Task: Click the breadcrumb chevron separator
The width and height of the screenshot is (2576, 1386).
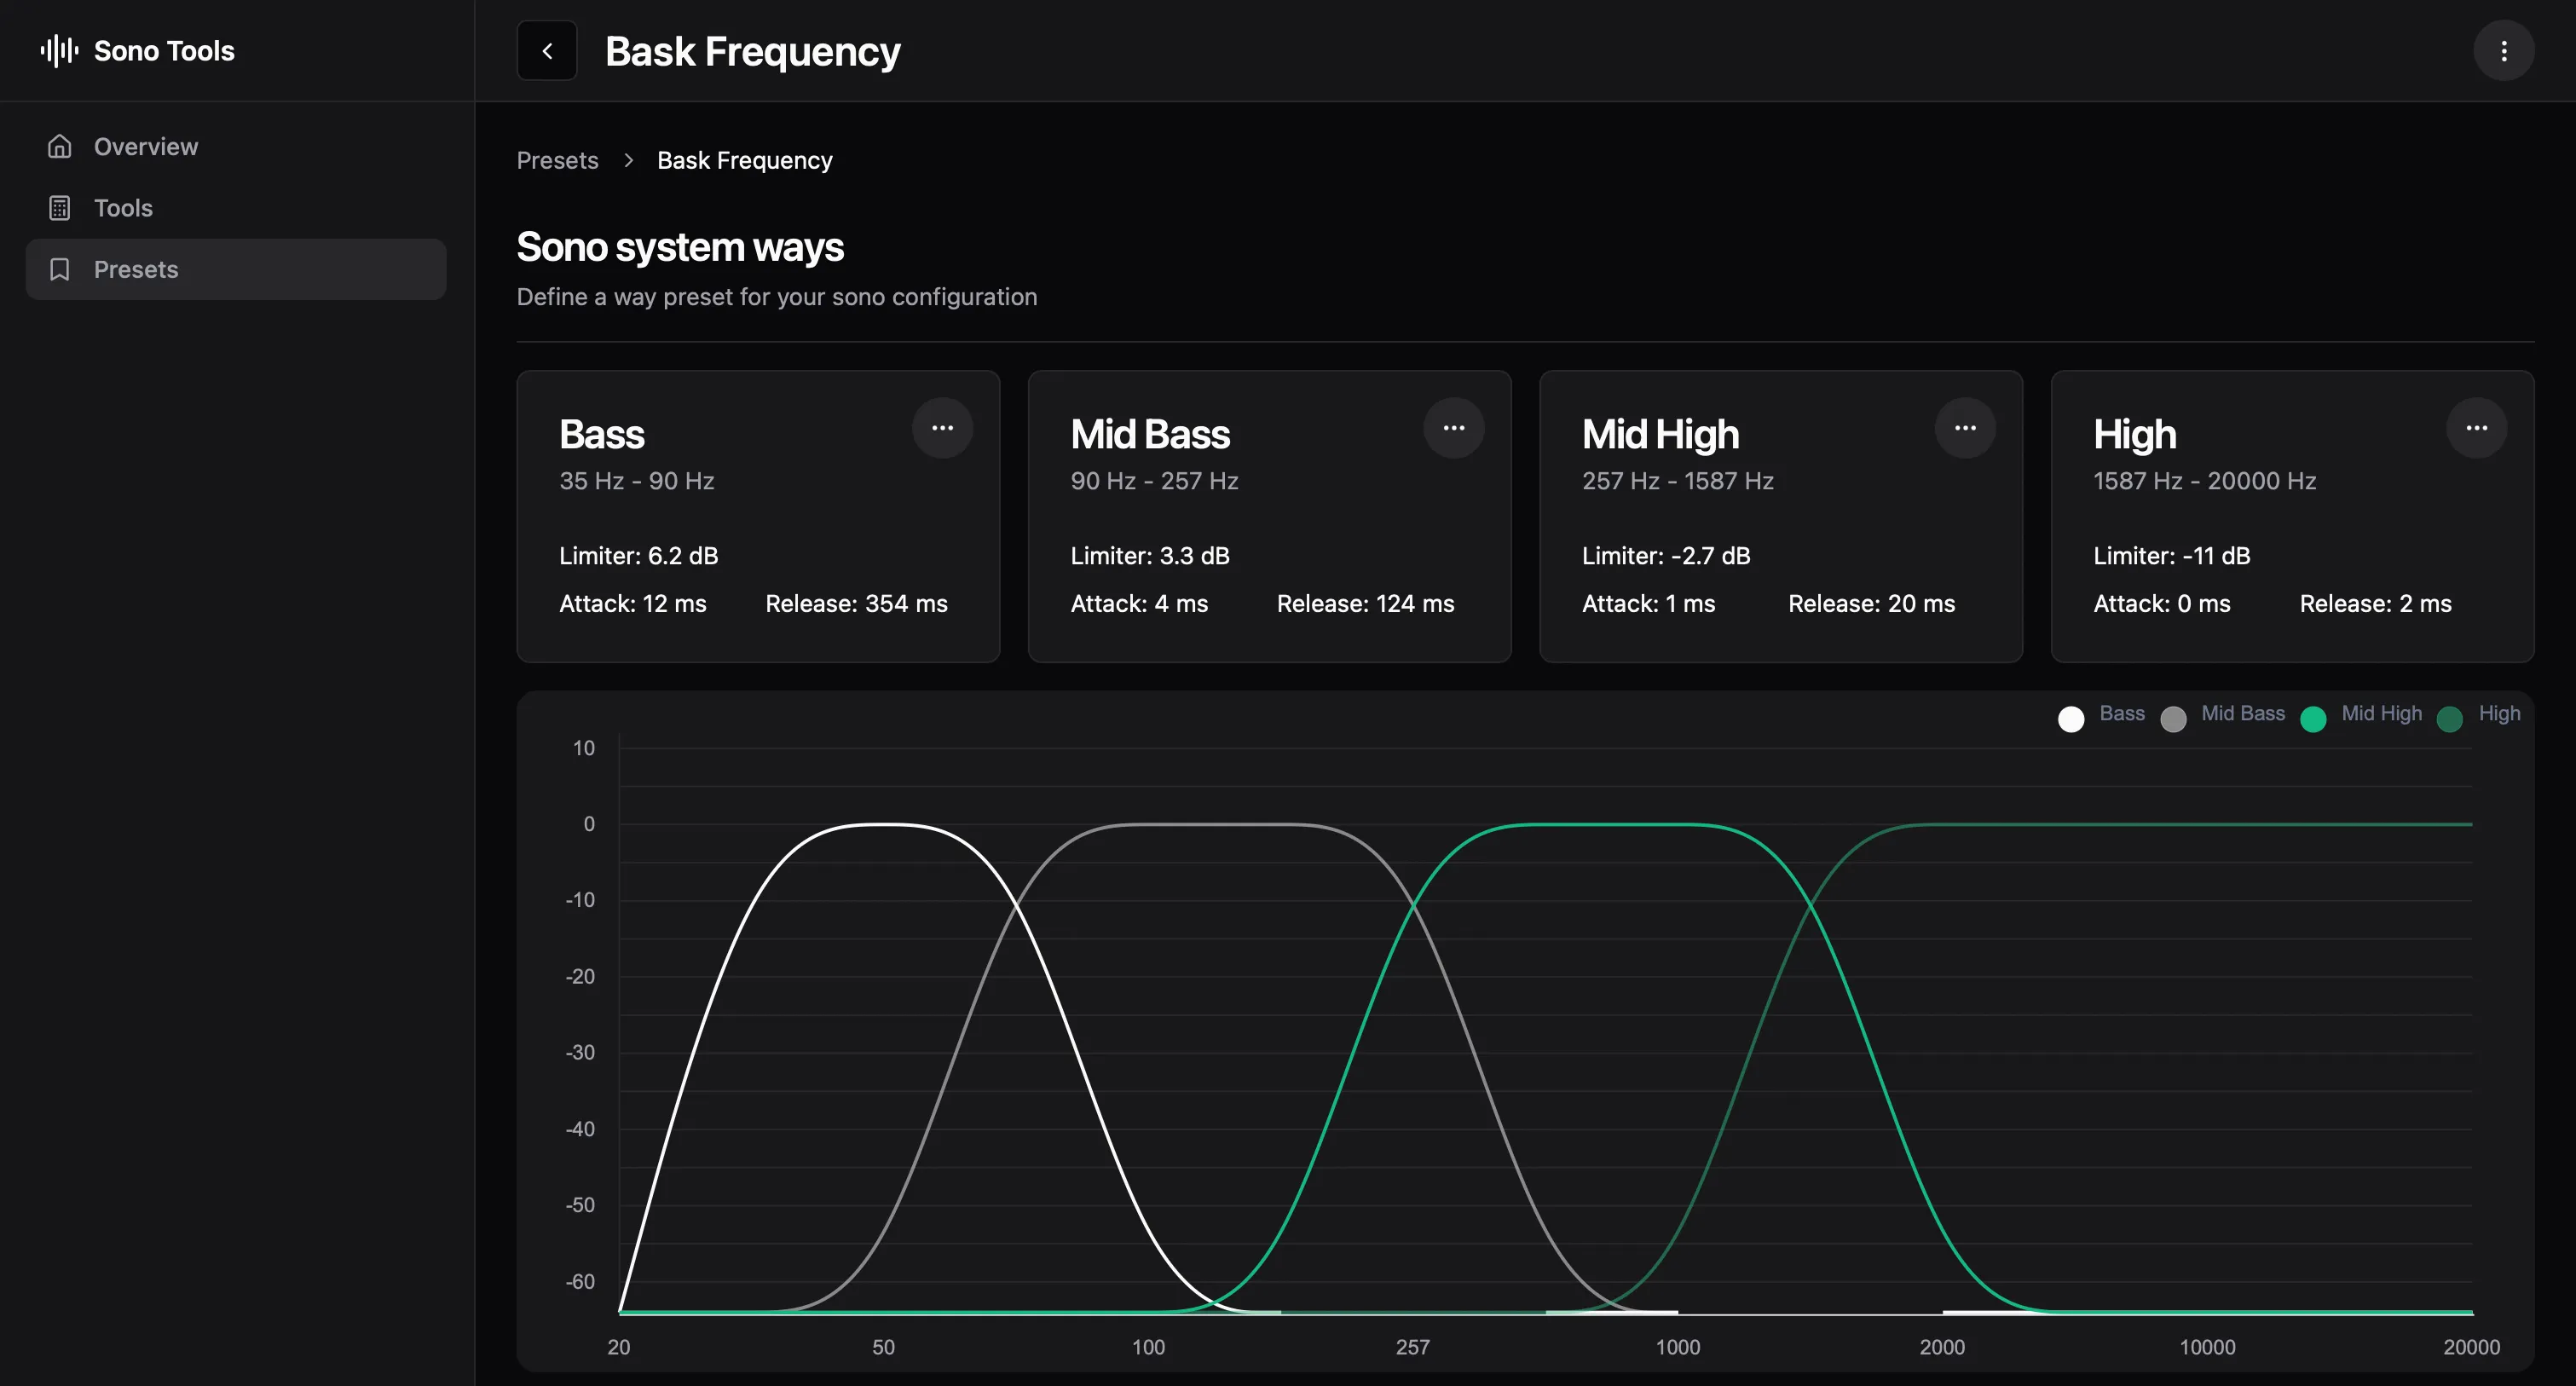Action: (x=628, y=160)
